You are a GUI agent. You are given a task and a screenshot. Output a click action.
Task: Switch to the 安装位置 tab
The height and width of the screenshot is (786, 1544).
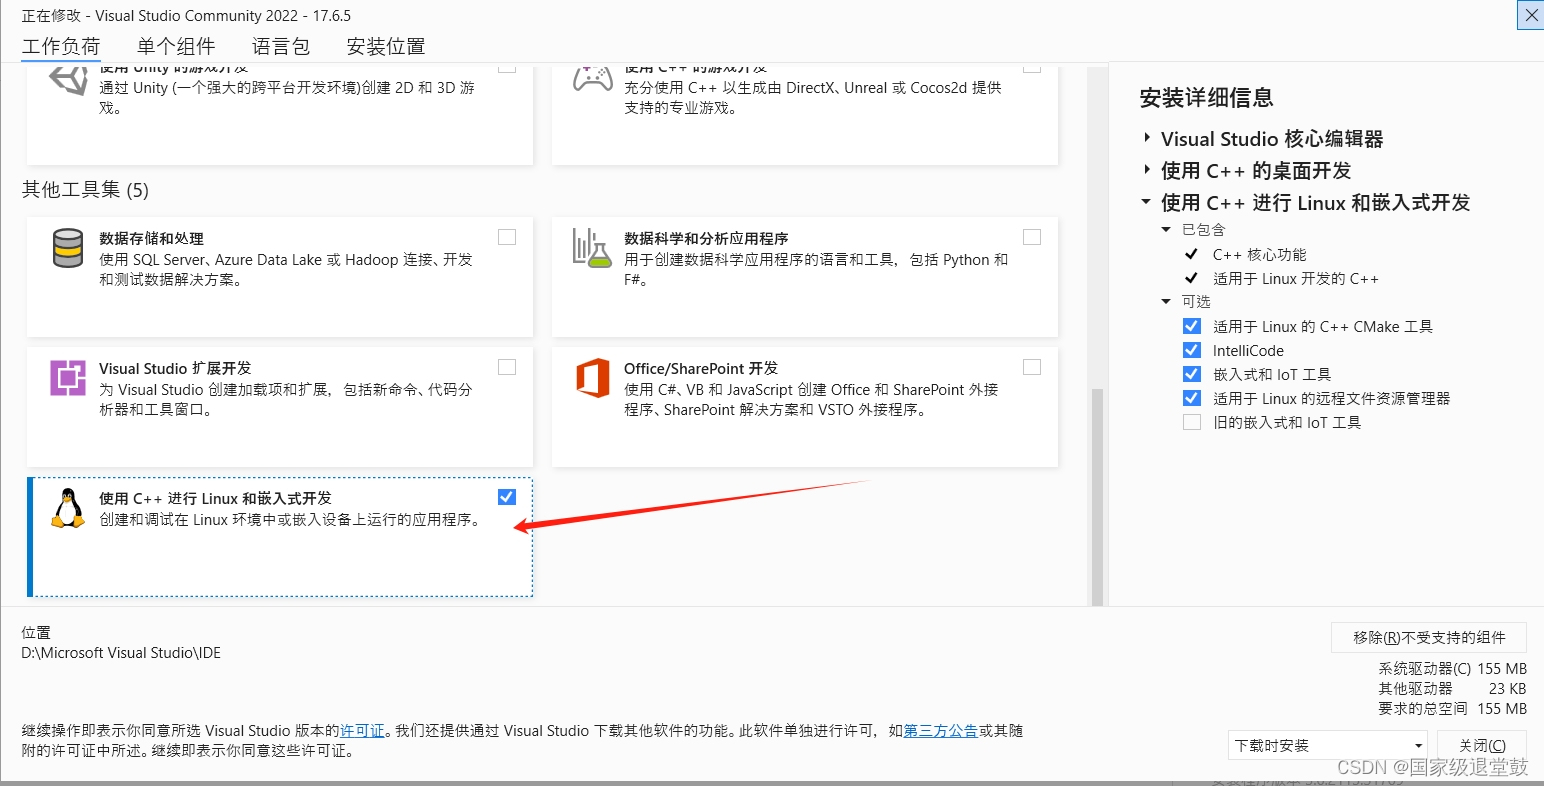(x=386, y=47)
